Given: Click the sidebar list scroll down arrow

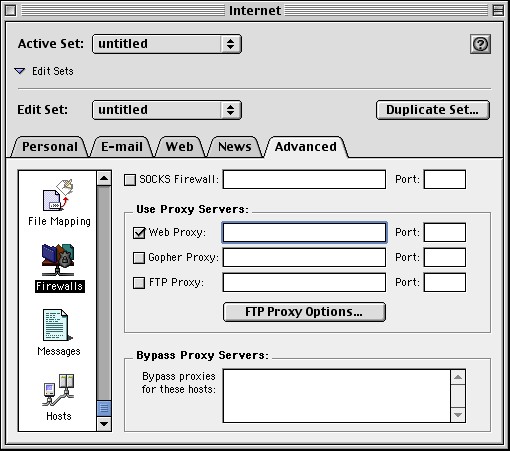Looking at the screenshot, I should pos(104,424).
